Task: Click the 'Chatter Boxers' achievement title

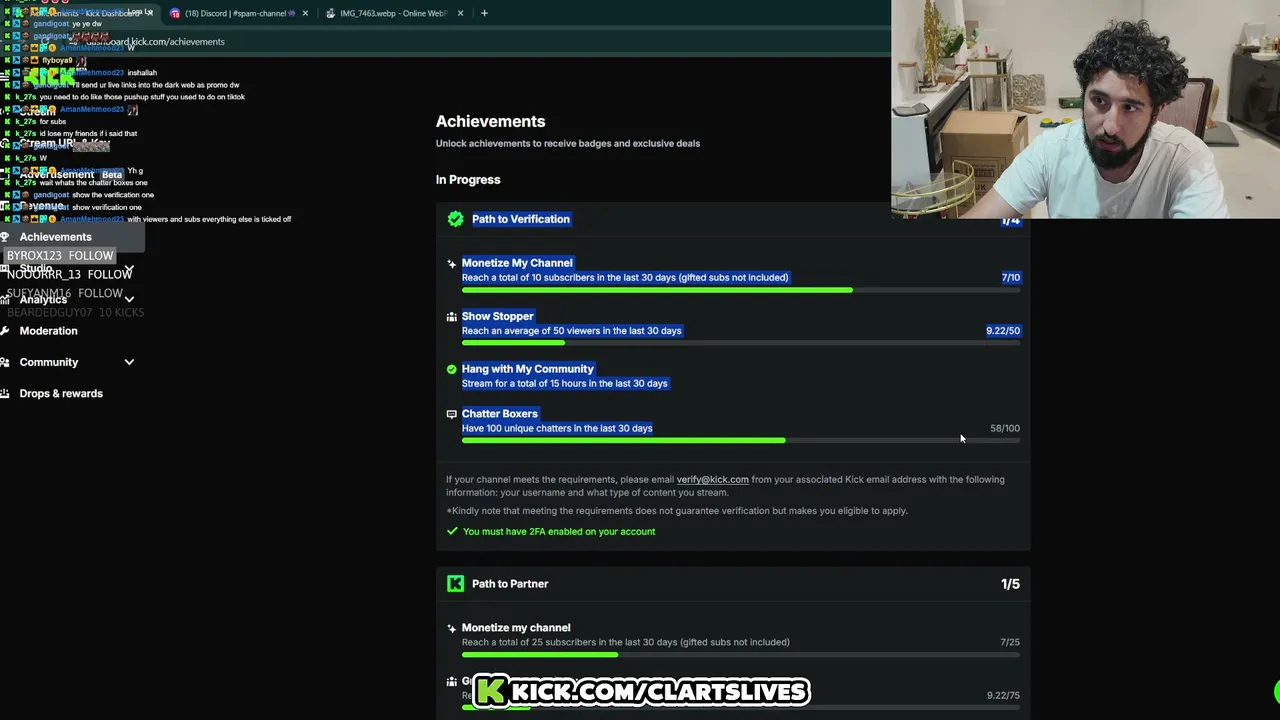Action: [500, 414]
